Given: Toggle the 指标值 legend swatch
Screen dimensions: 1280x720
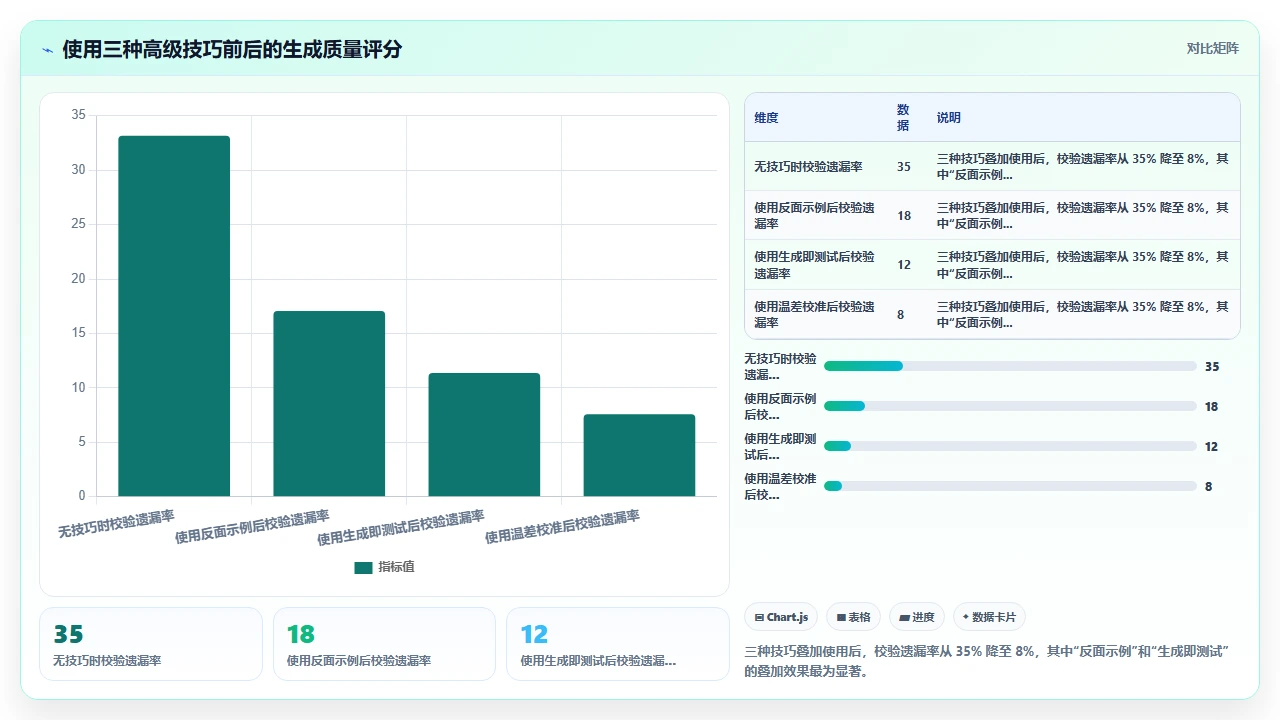Looking at the screenshot, I should 363,567.
